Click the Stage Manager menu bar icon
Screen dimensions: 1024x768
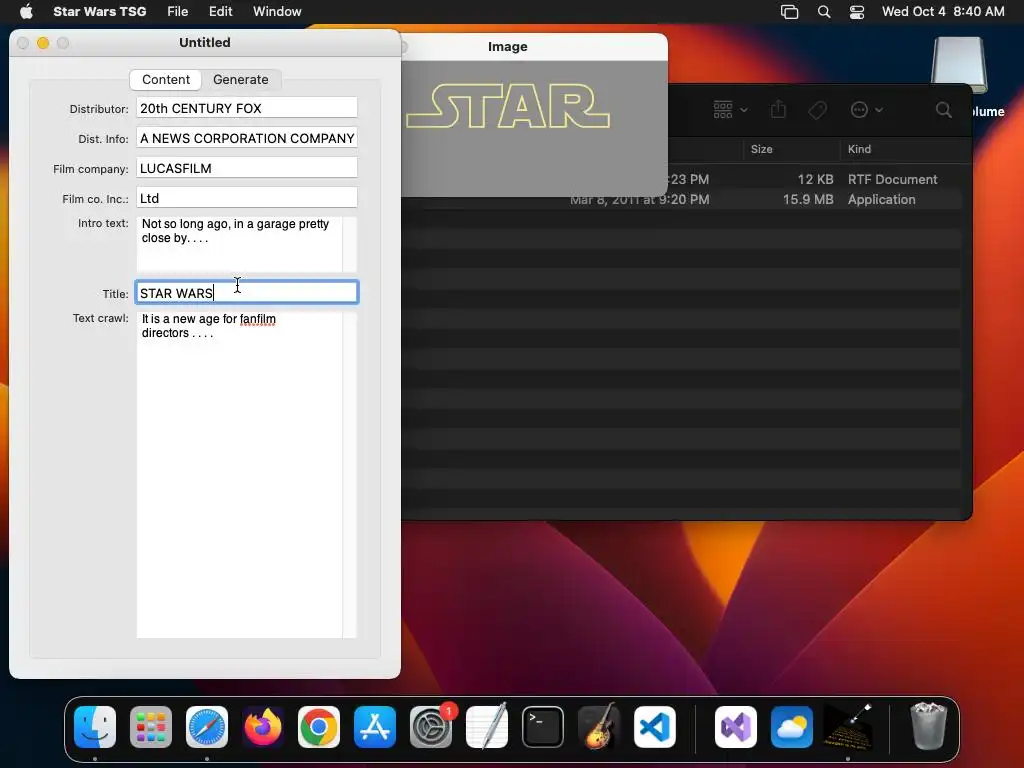[x=790, y=12]
